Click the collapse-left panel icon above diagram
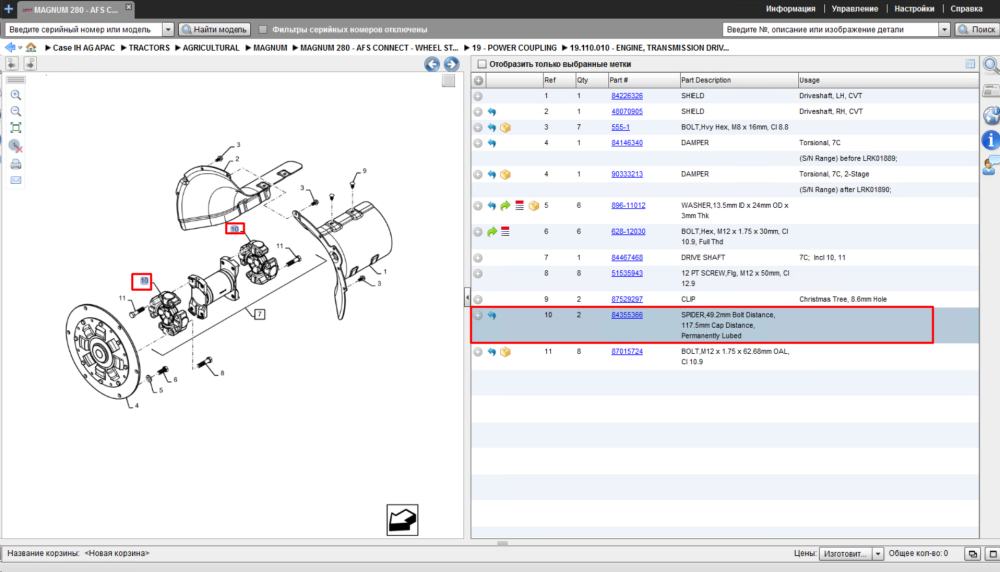This screenshot has height=572, width=1000. click(x=12, y=63)
